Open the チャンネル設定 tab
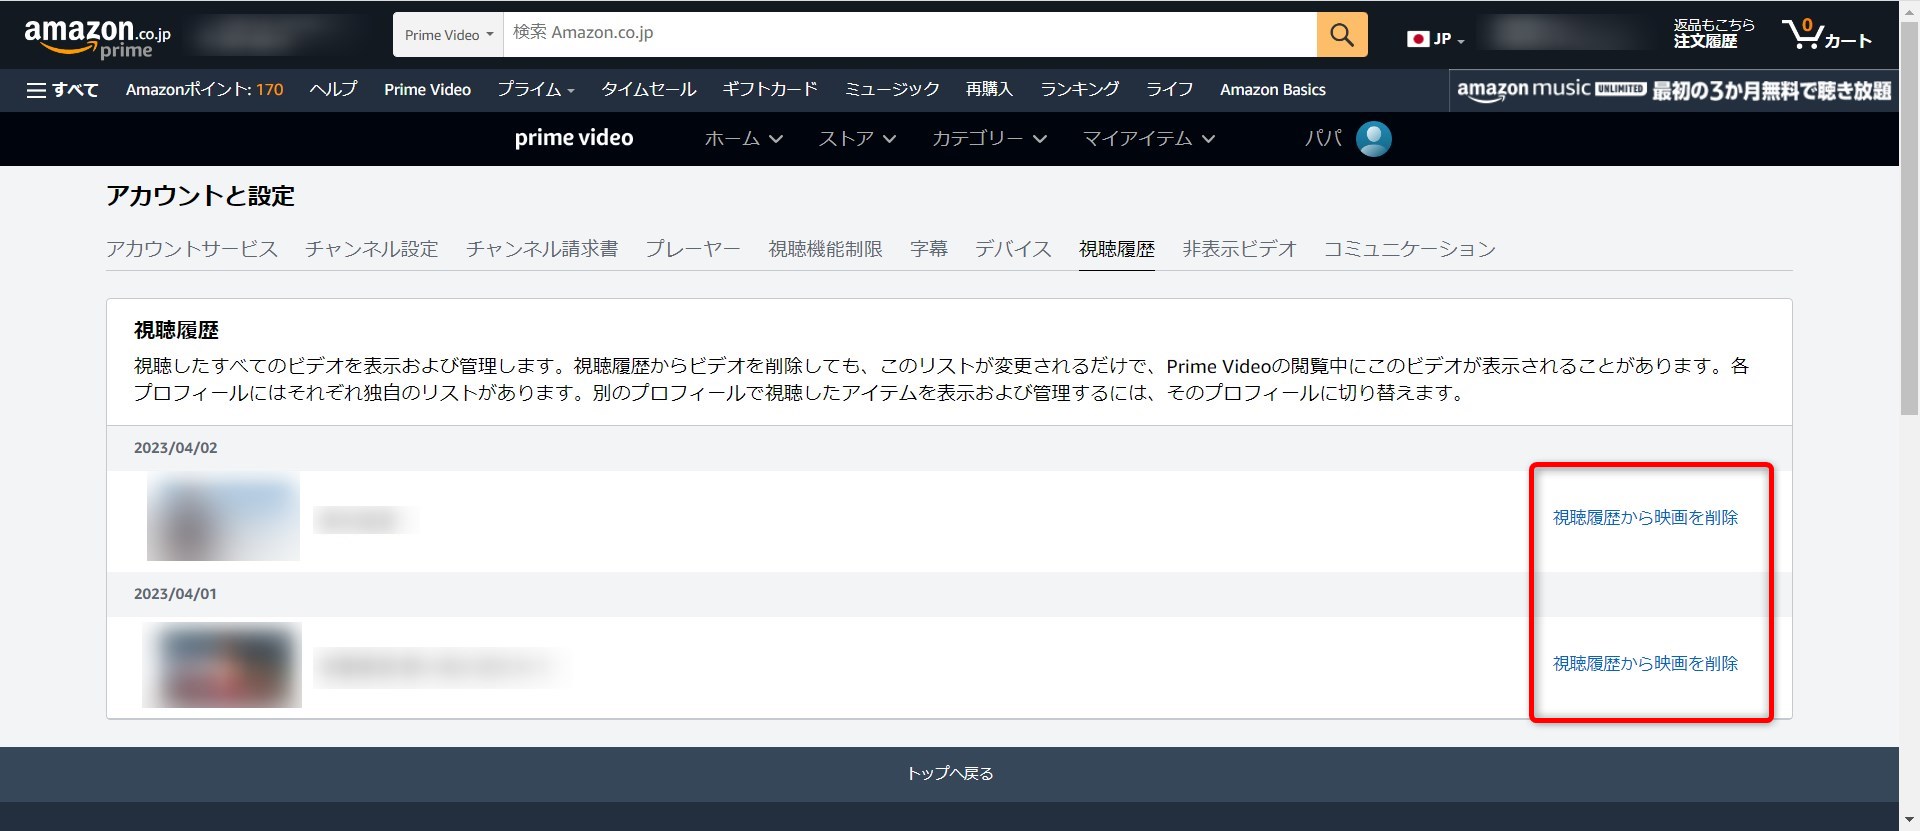1920x831 pixels. (x=372, y=249)
